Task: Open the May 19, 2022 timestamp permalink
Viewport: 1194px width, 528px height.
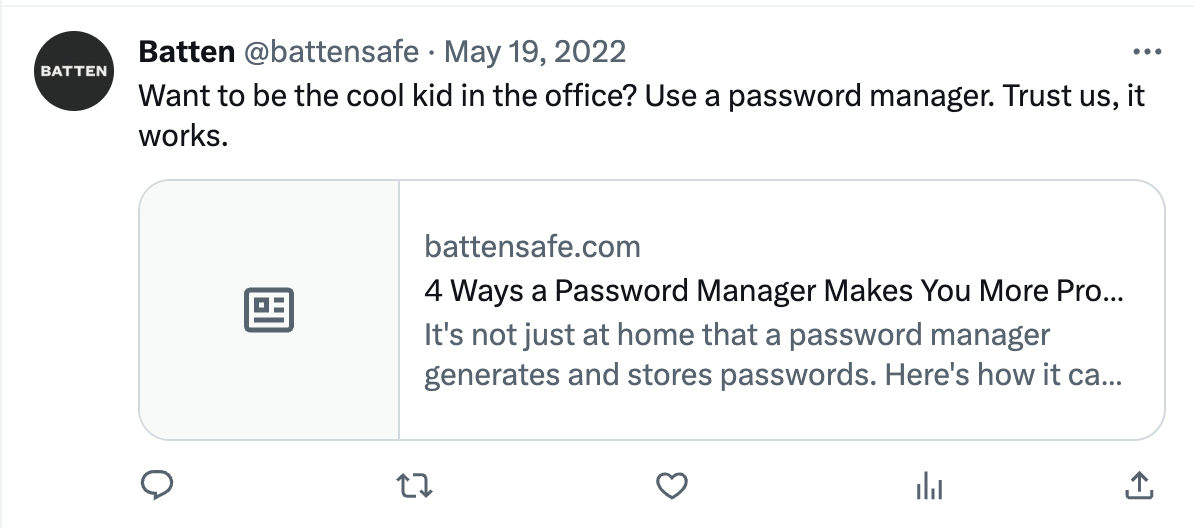Action: click(535, 52)
